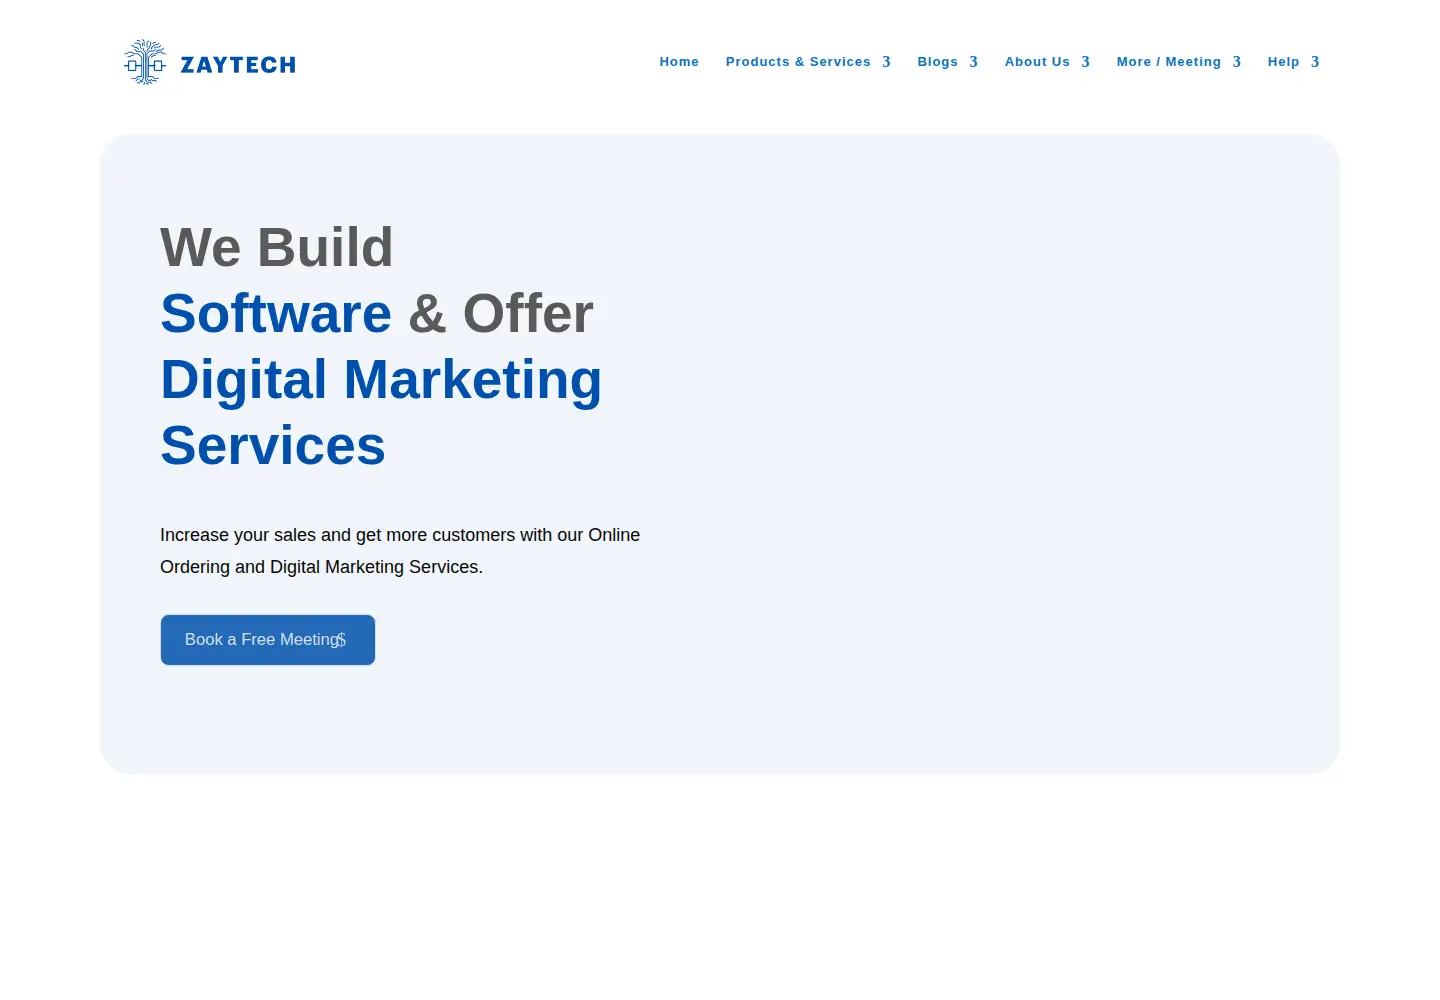Viewport: 1440px width, 1000px height.
Task: Expand the More / Meeting dropdown arrow
Action: pos(1237,62)
